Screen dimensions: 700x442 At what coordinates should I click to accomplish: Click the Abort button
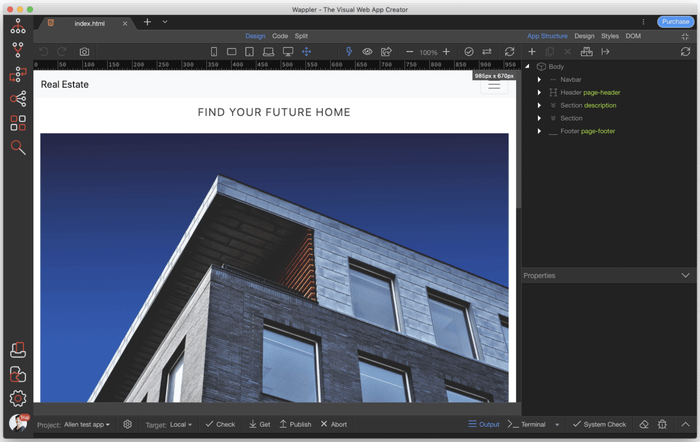click(x=333, y=424)
